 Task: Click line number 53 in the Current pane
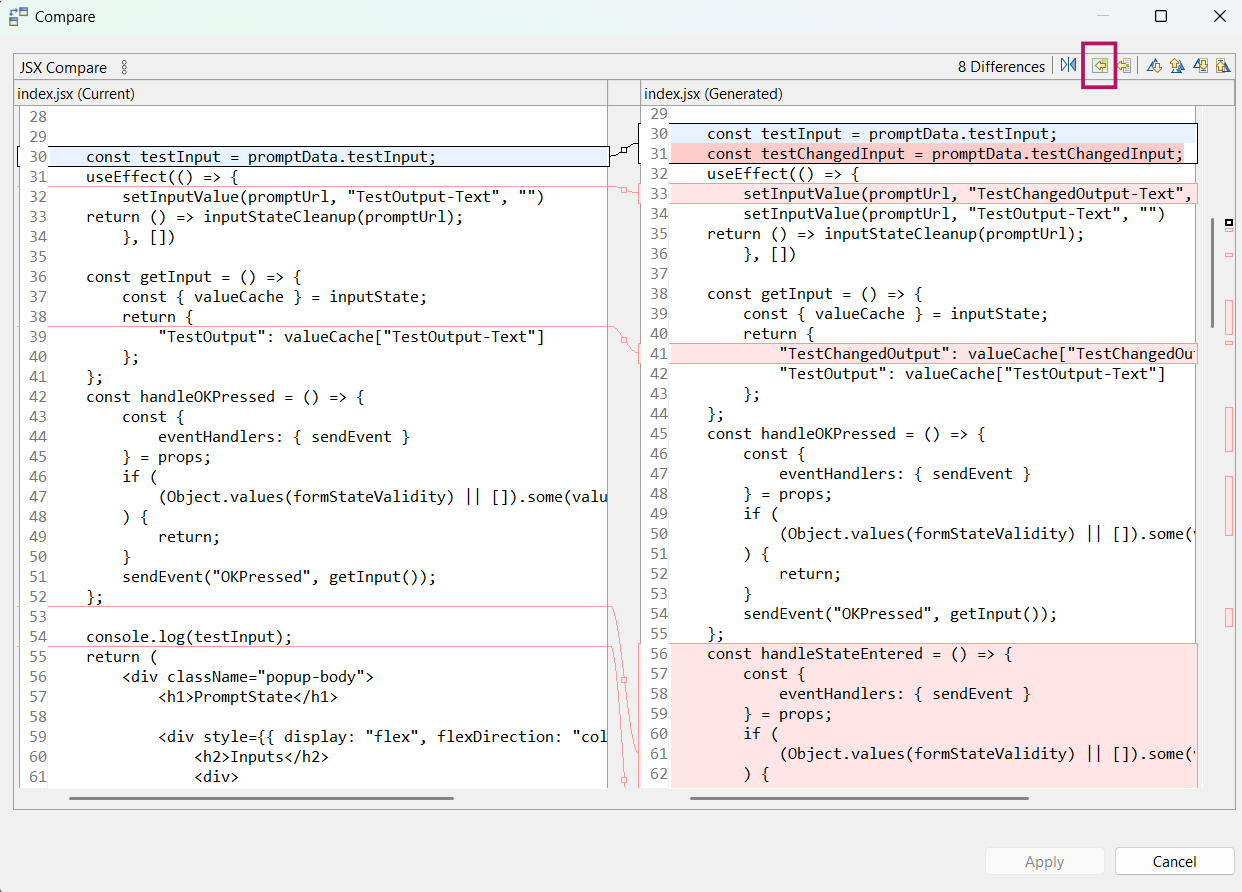click(x=38, y=616)
